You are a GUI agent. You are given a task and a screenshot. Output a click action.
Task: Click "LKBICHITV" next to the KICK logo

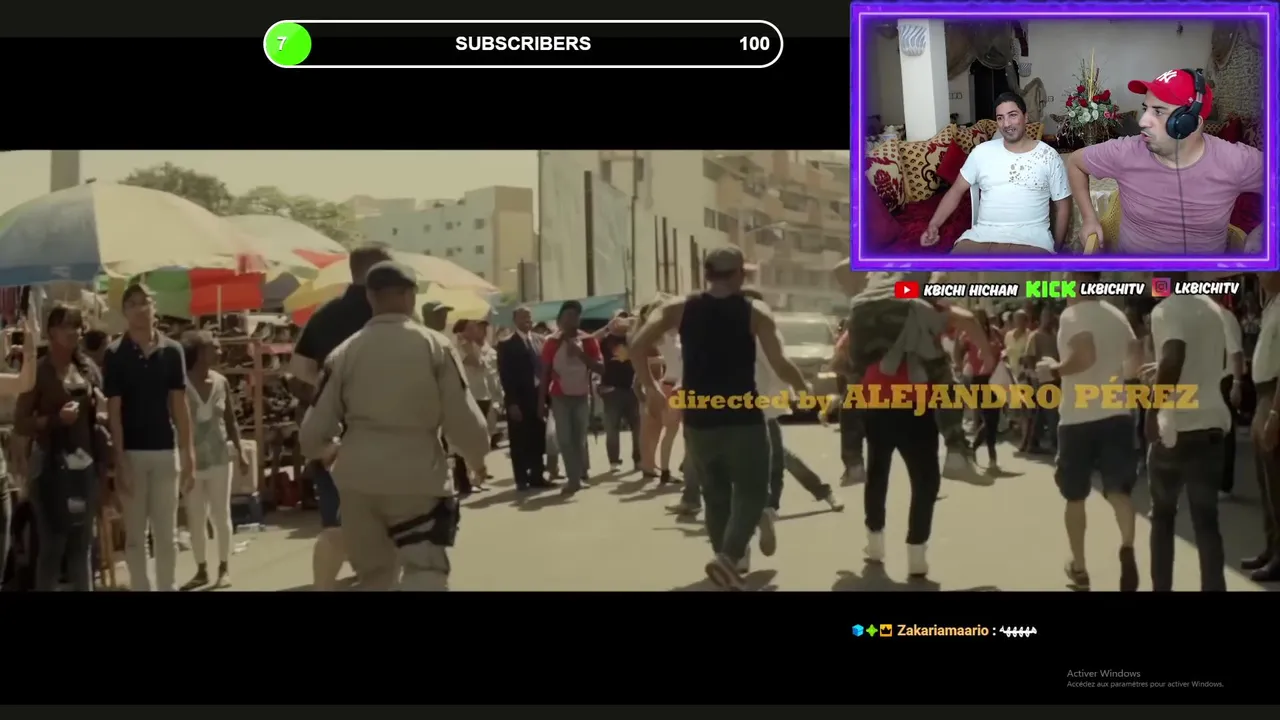pos(1112,289)
